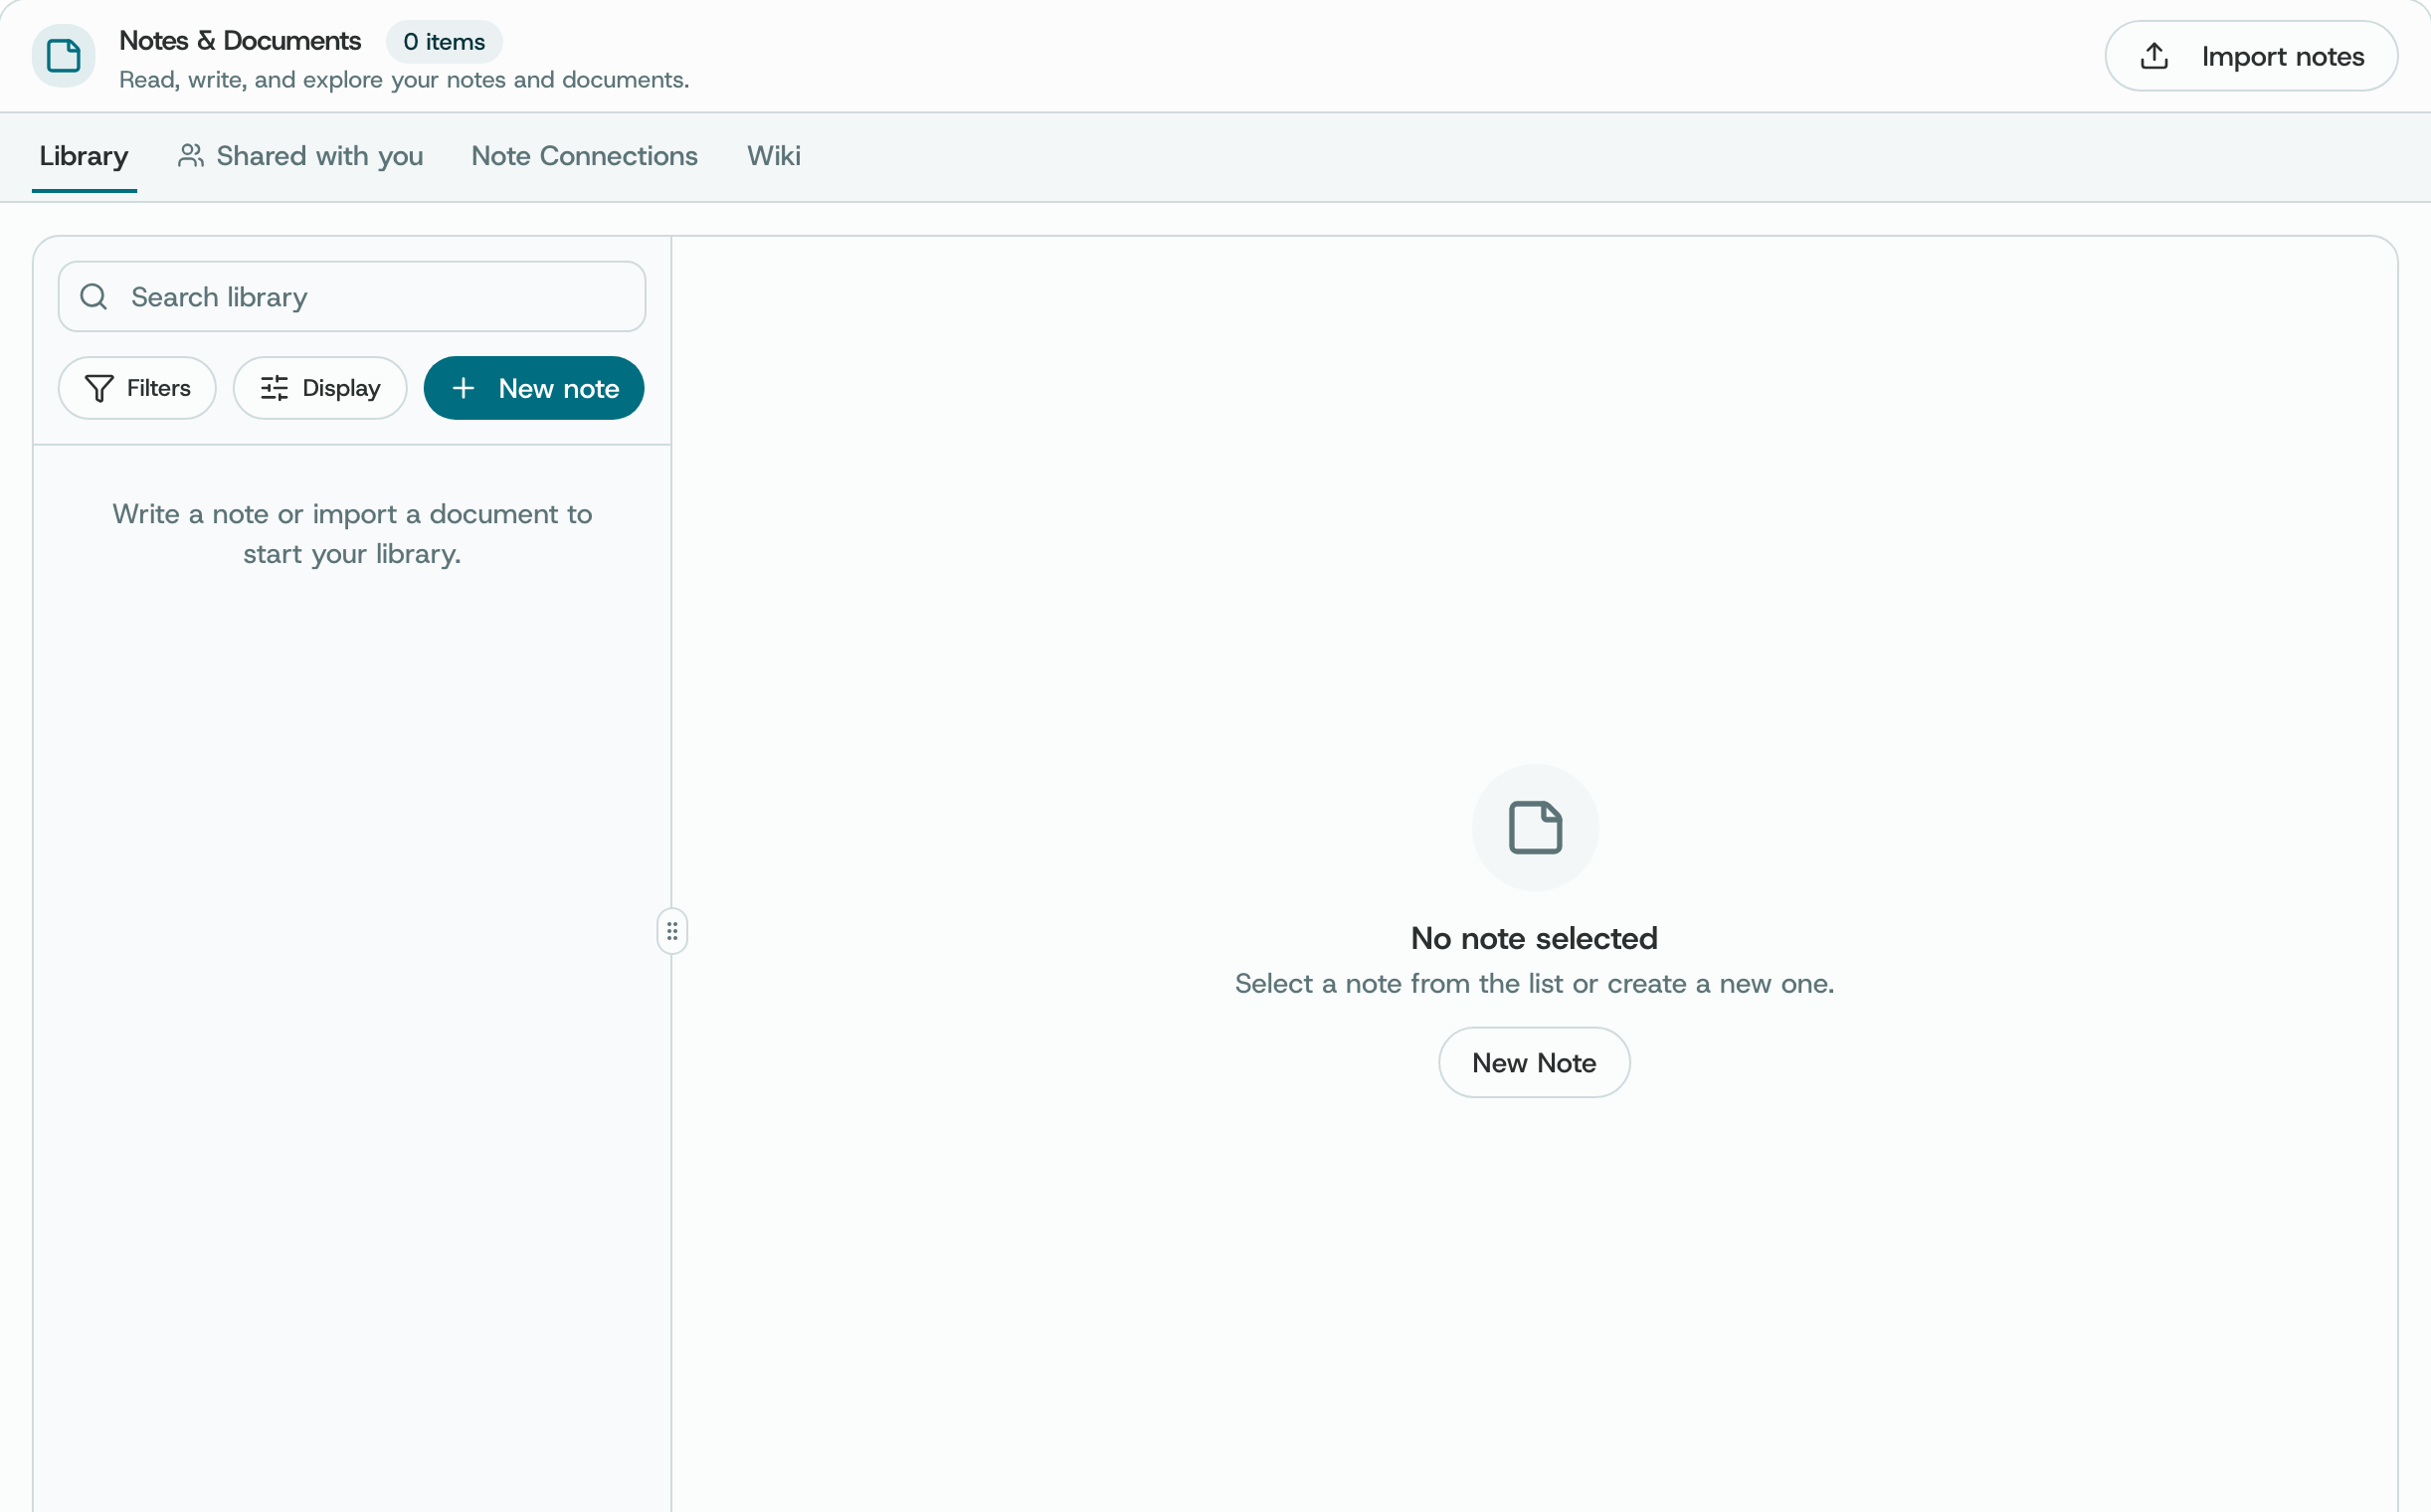
Task: Open the Filters options
Action: pyautogui.click(x=137, y=388)
